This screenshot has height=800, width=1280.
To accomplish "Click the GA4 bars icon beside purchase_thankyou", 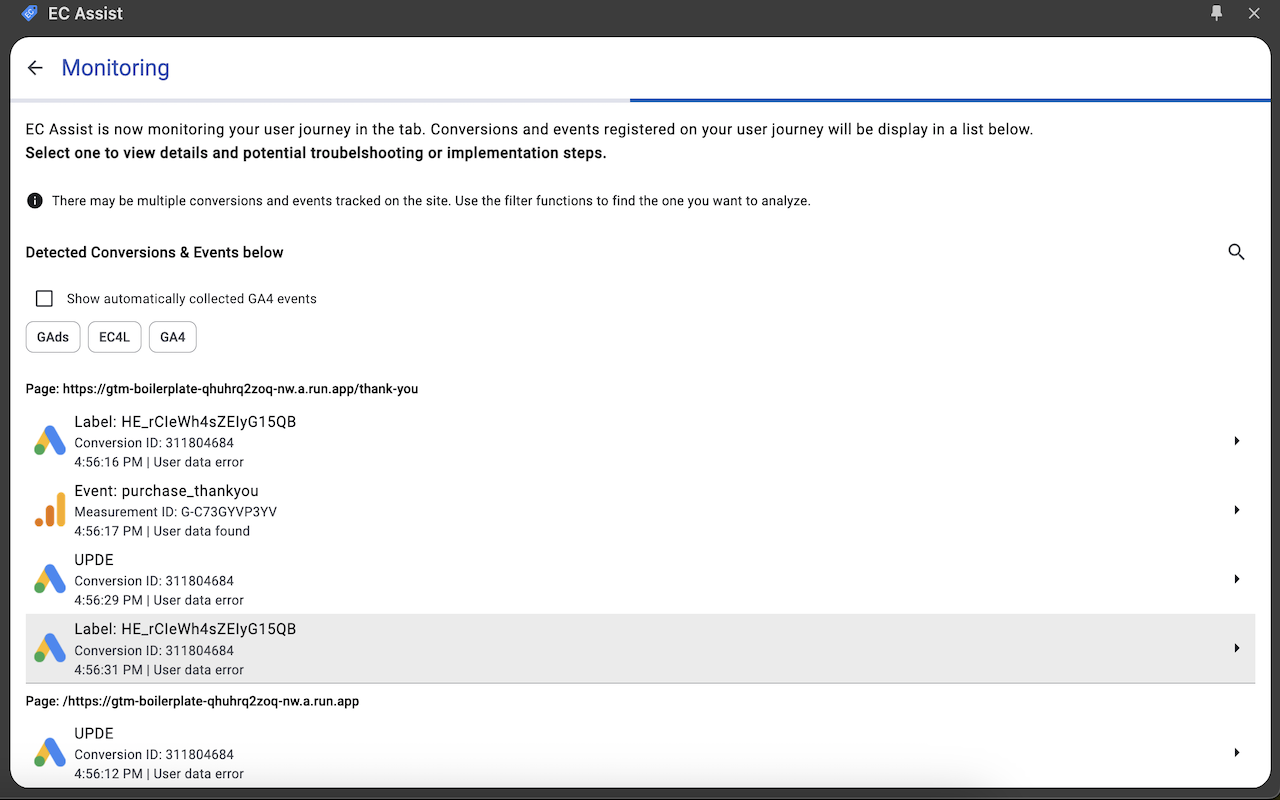I will [49, 510].
